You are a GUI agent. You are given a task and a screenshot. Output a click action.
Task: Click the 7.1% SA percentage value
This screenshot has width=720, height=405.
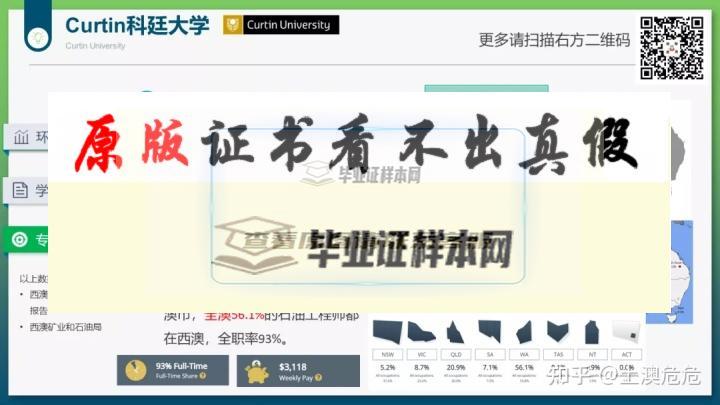490,367
